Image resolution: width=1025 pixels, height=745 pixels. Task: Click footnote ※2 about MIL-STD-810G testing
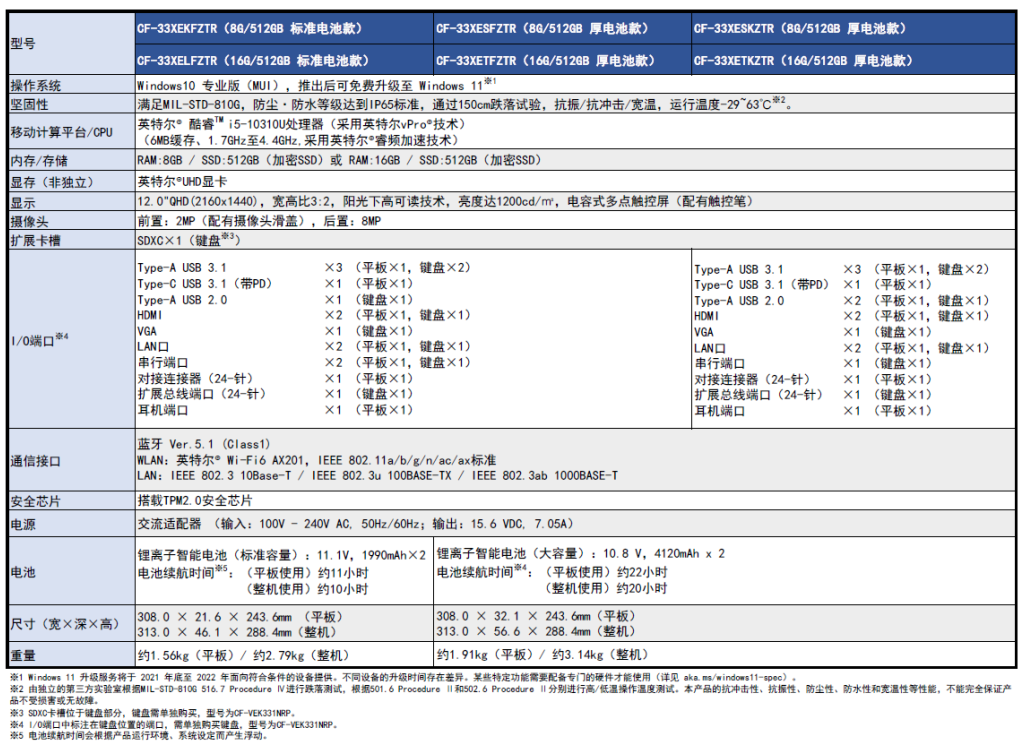[x=511, y=695]
